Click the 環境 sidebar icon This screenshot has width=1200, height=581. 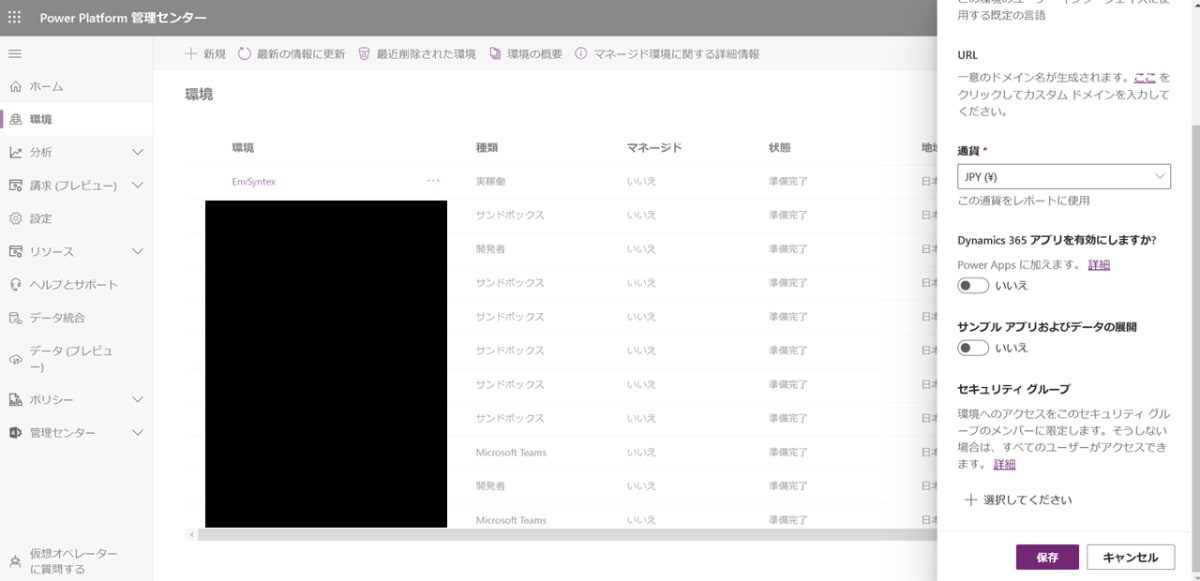15,120
